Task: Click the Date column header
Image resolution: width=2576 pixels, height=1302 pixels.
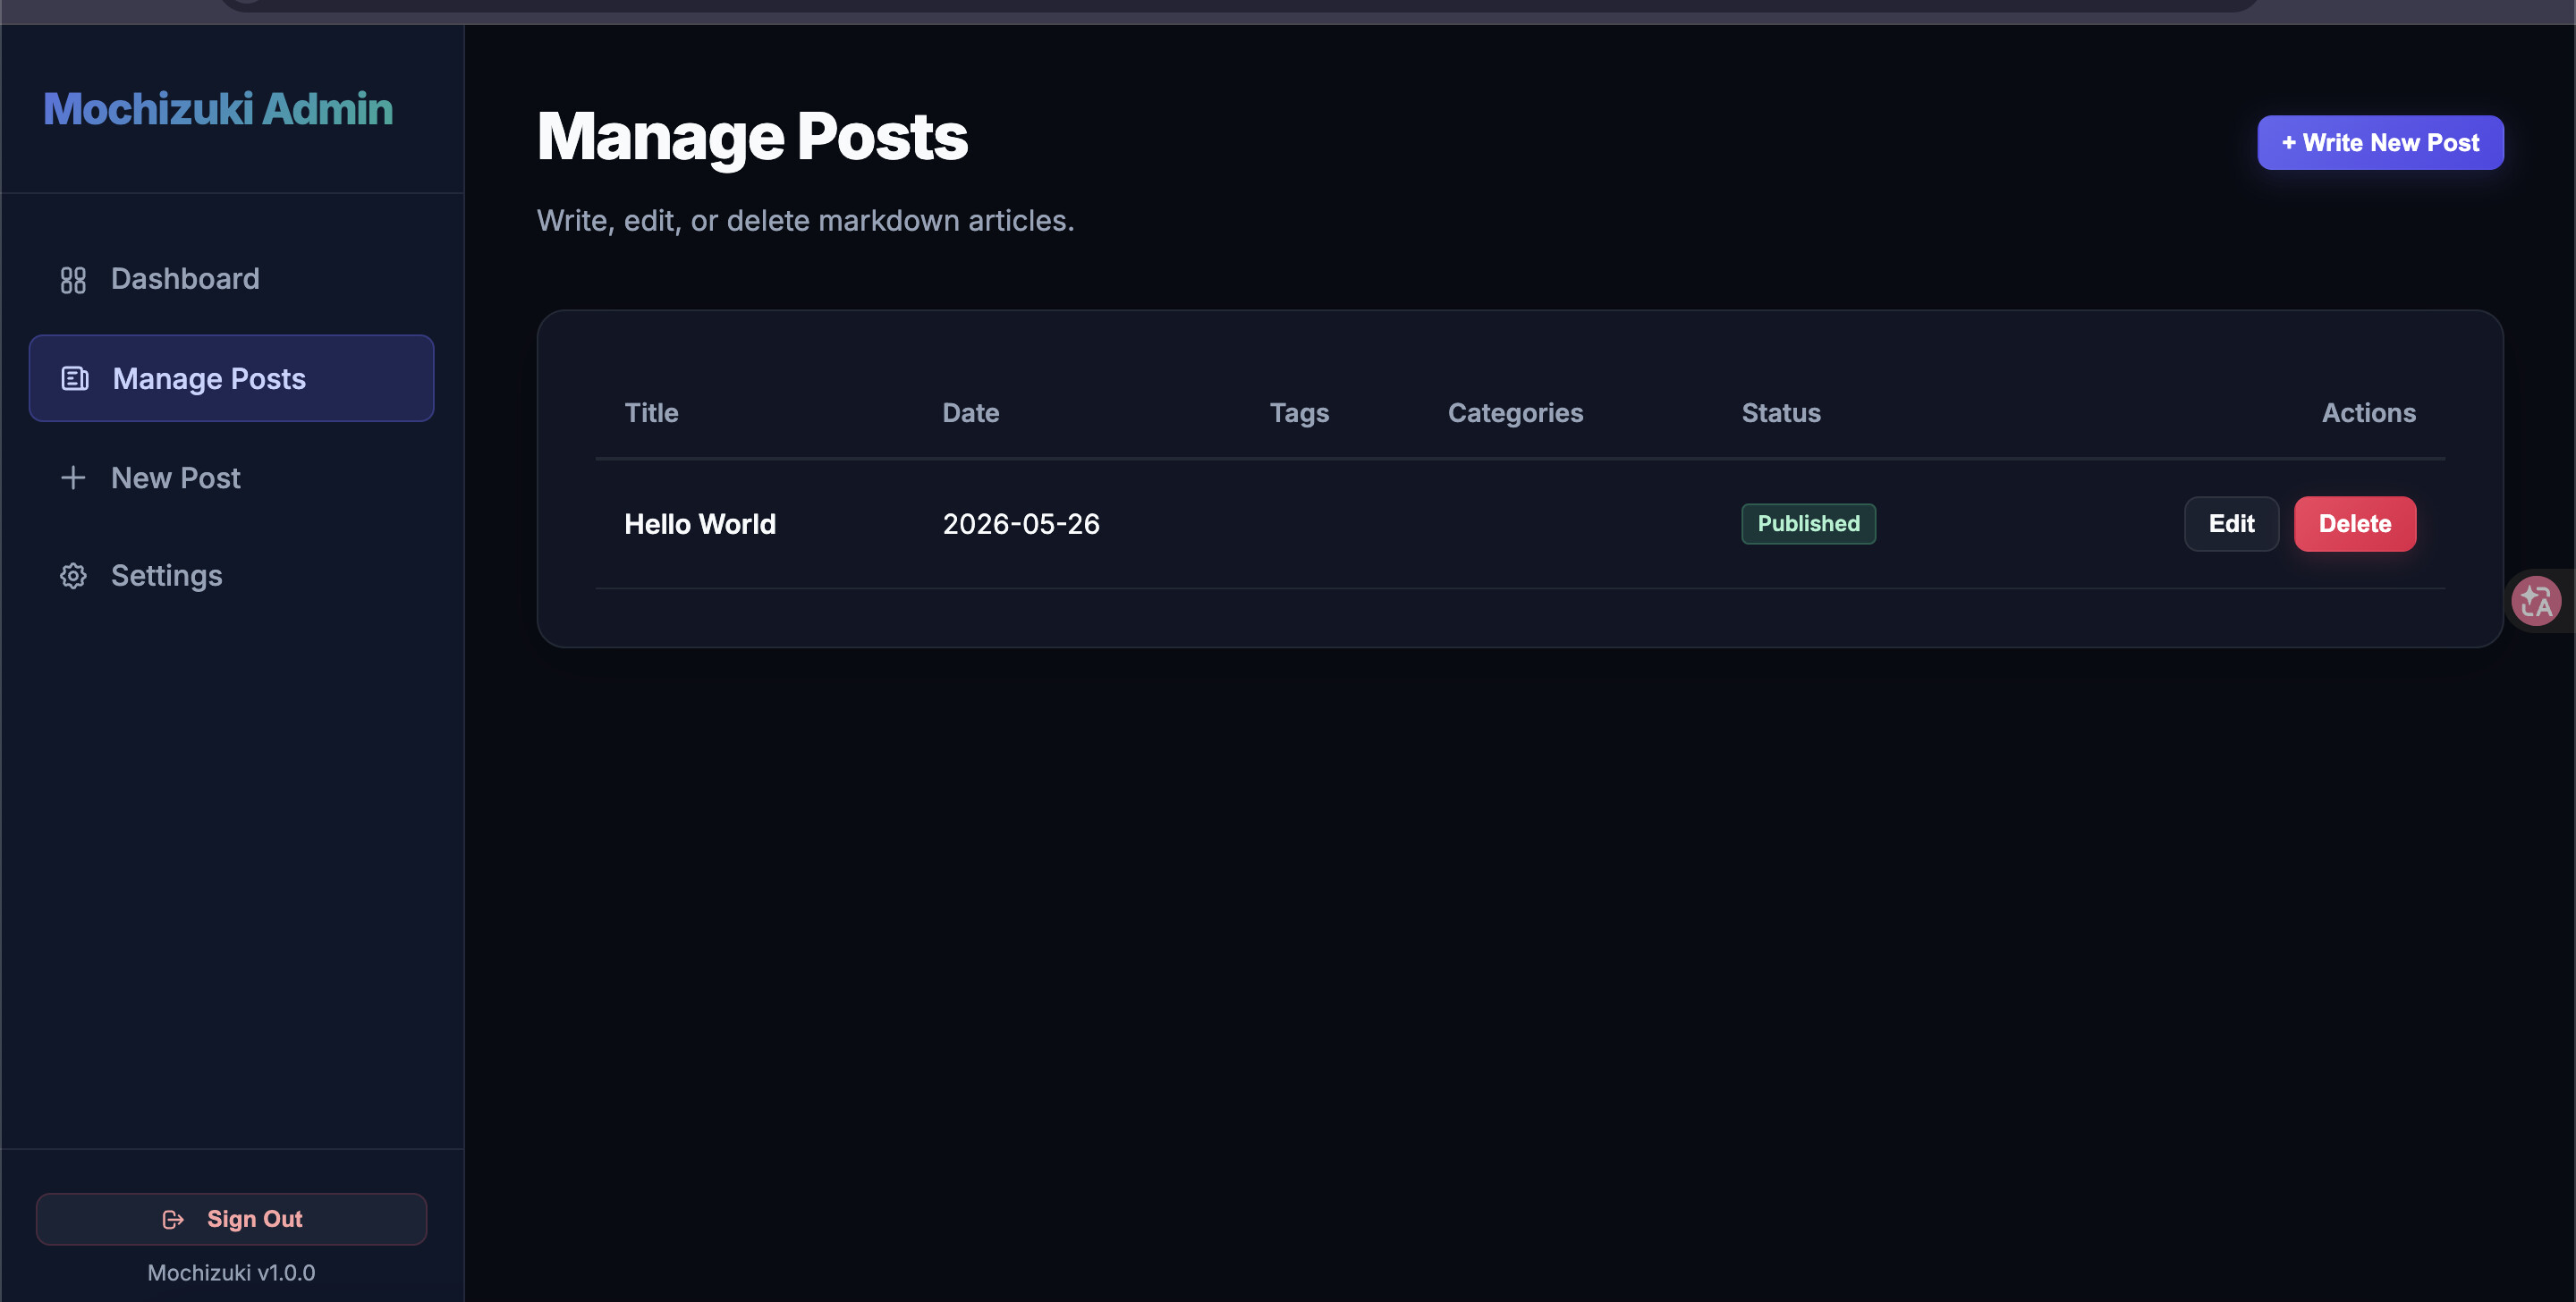Action: [970, 413]
